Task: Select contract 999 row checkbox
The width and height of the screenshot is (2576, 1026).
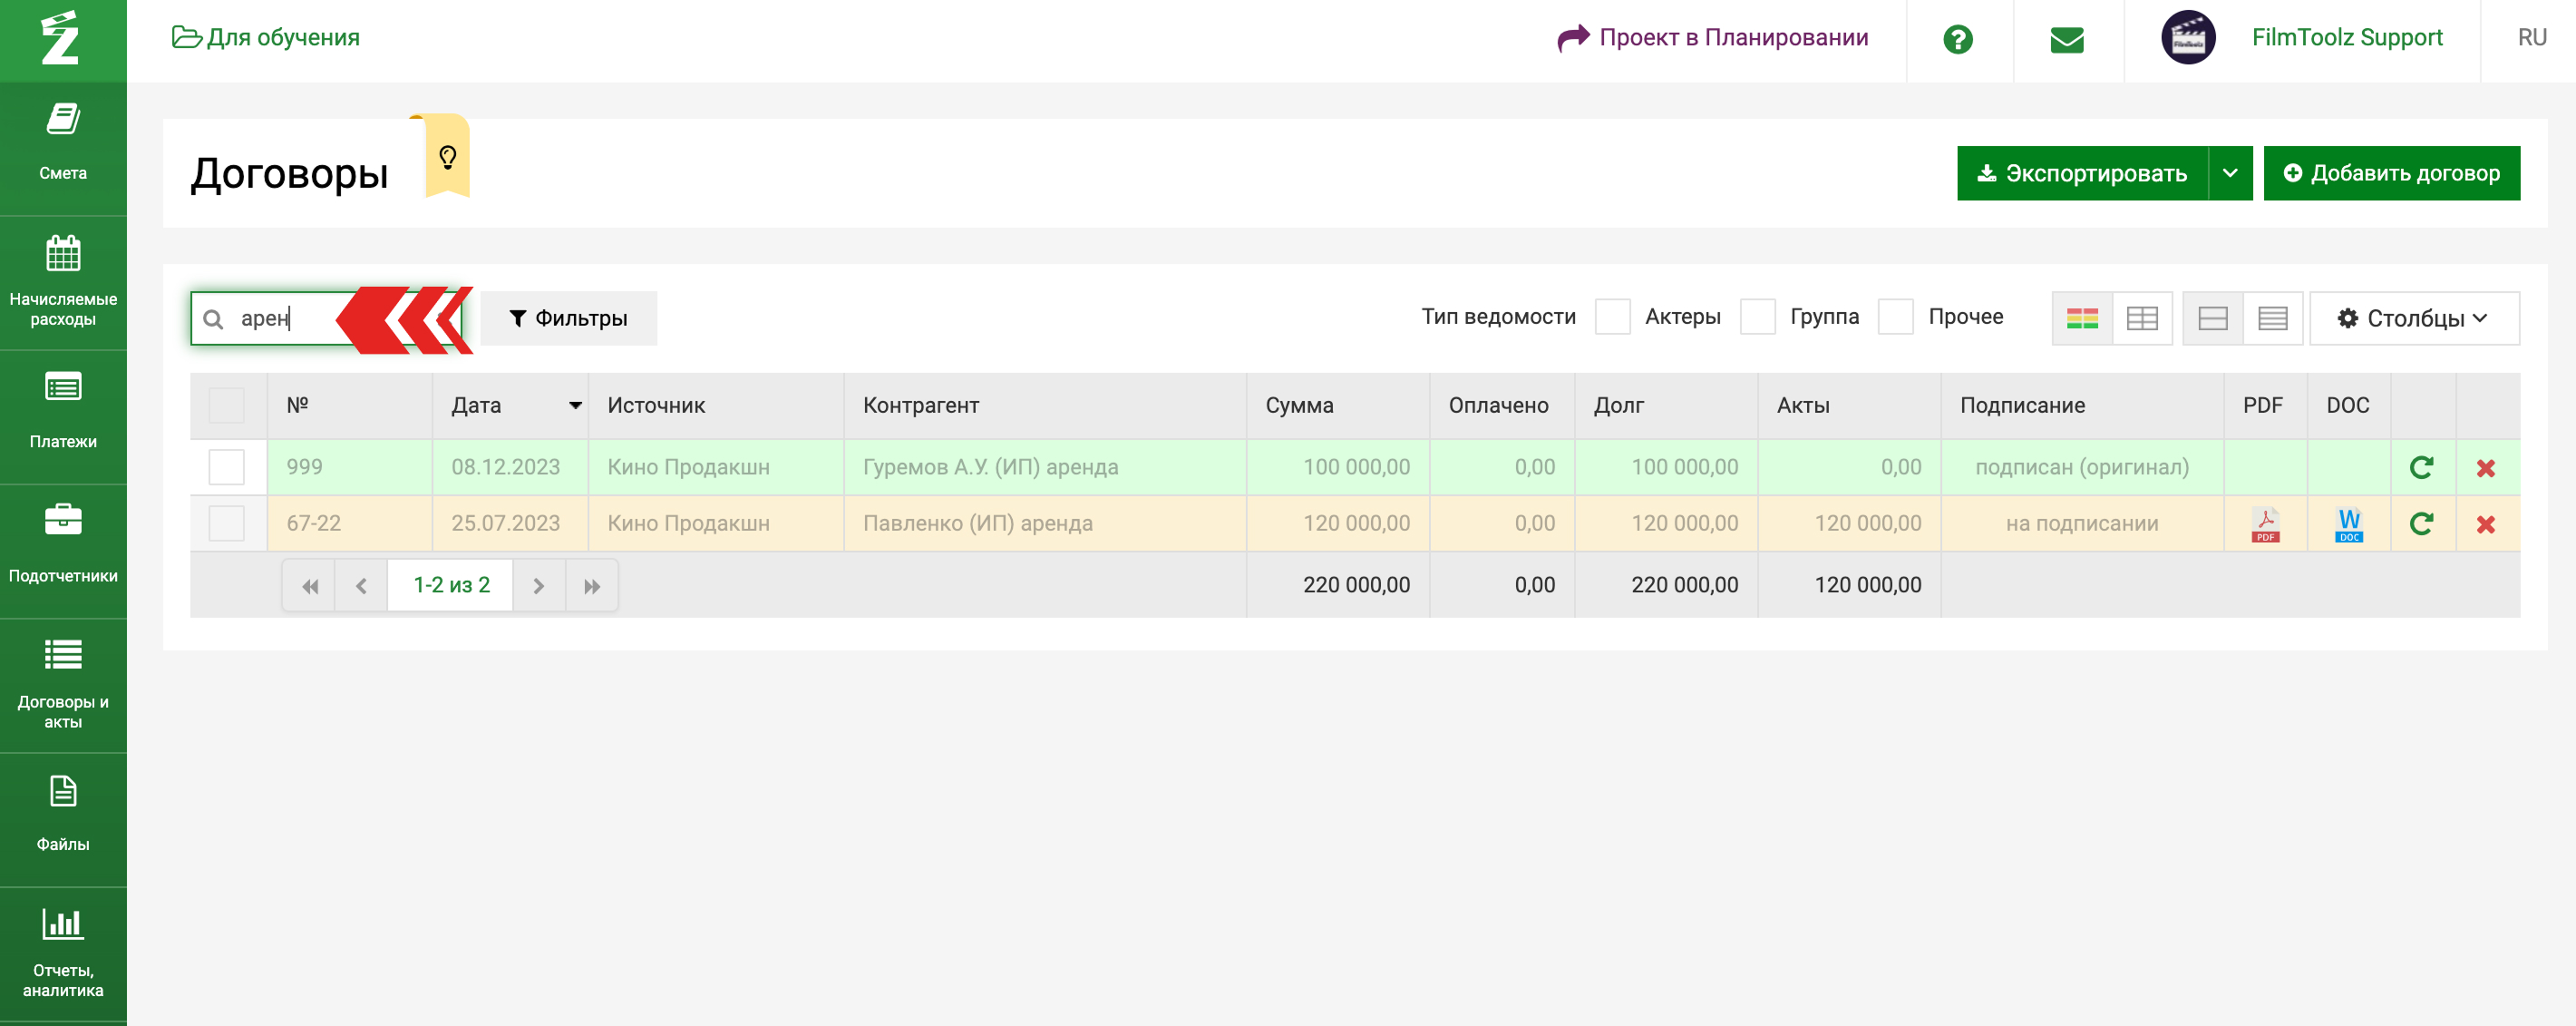Action: 226,467
